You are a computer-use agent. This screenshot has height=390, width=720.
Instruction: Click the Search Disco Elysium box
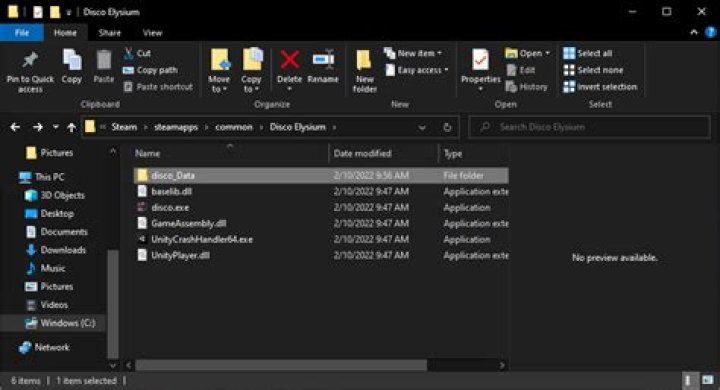click(589, 127)
